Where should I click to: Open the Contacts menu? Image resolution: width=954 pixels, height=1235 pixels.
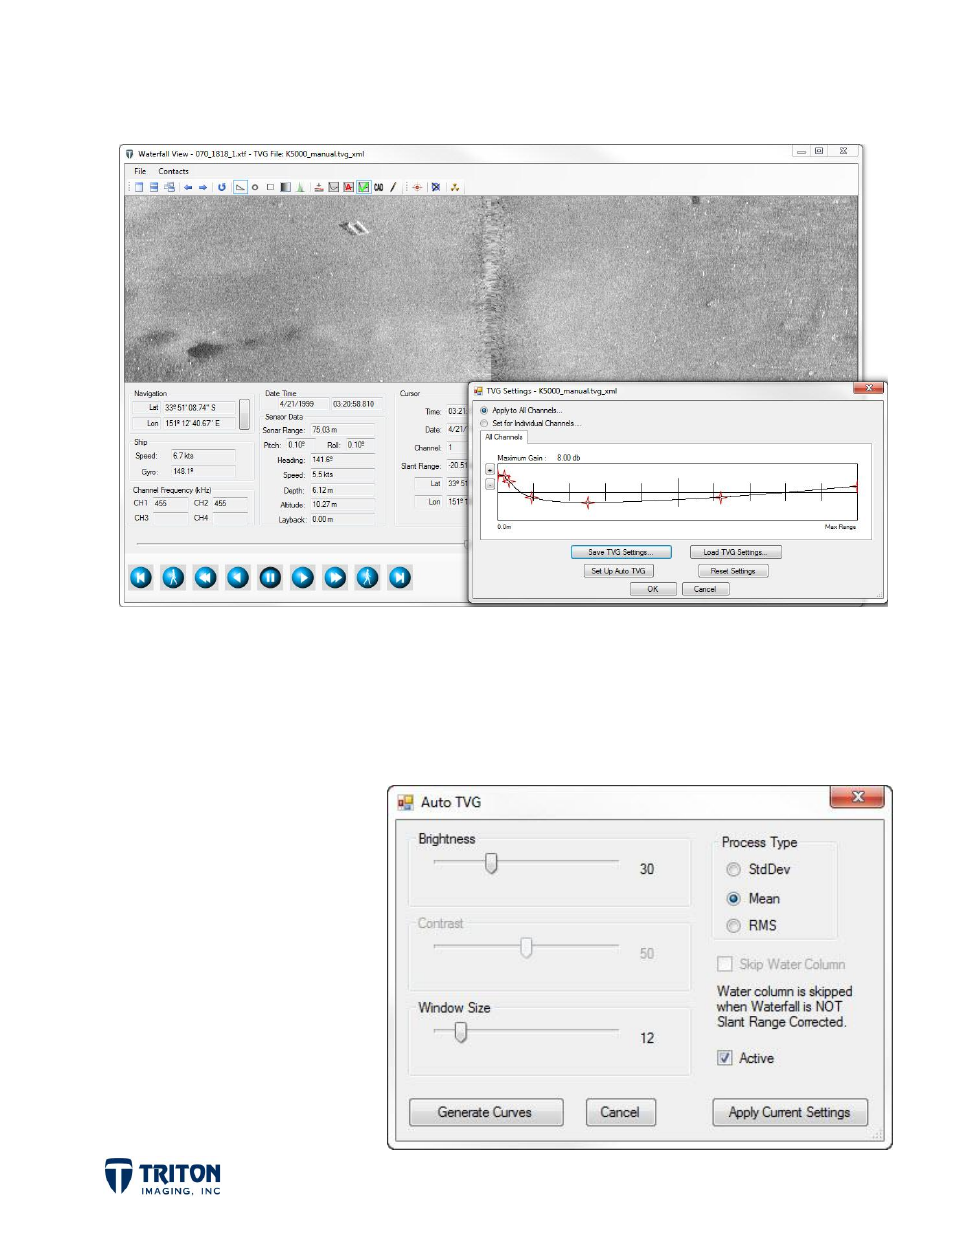coord(173,171)
